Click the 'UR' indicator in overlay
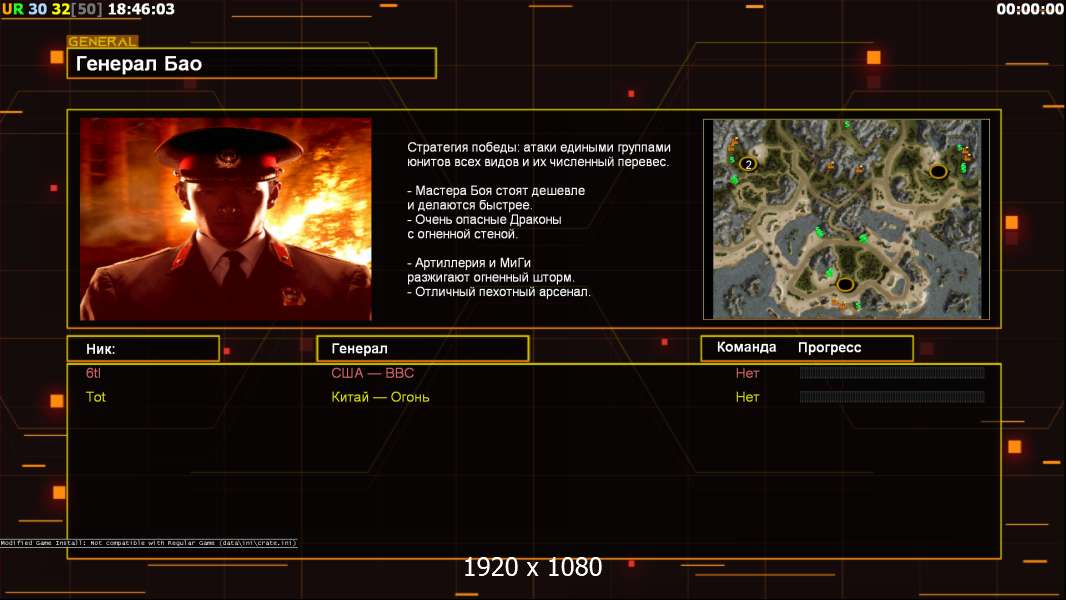The width and height of the screenshot is (1066, 600). [x=12, y=9]
